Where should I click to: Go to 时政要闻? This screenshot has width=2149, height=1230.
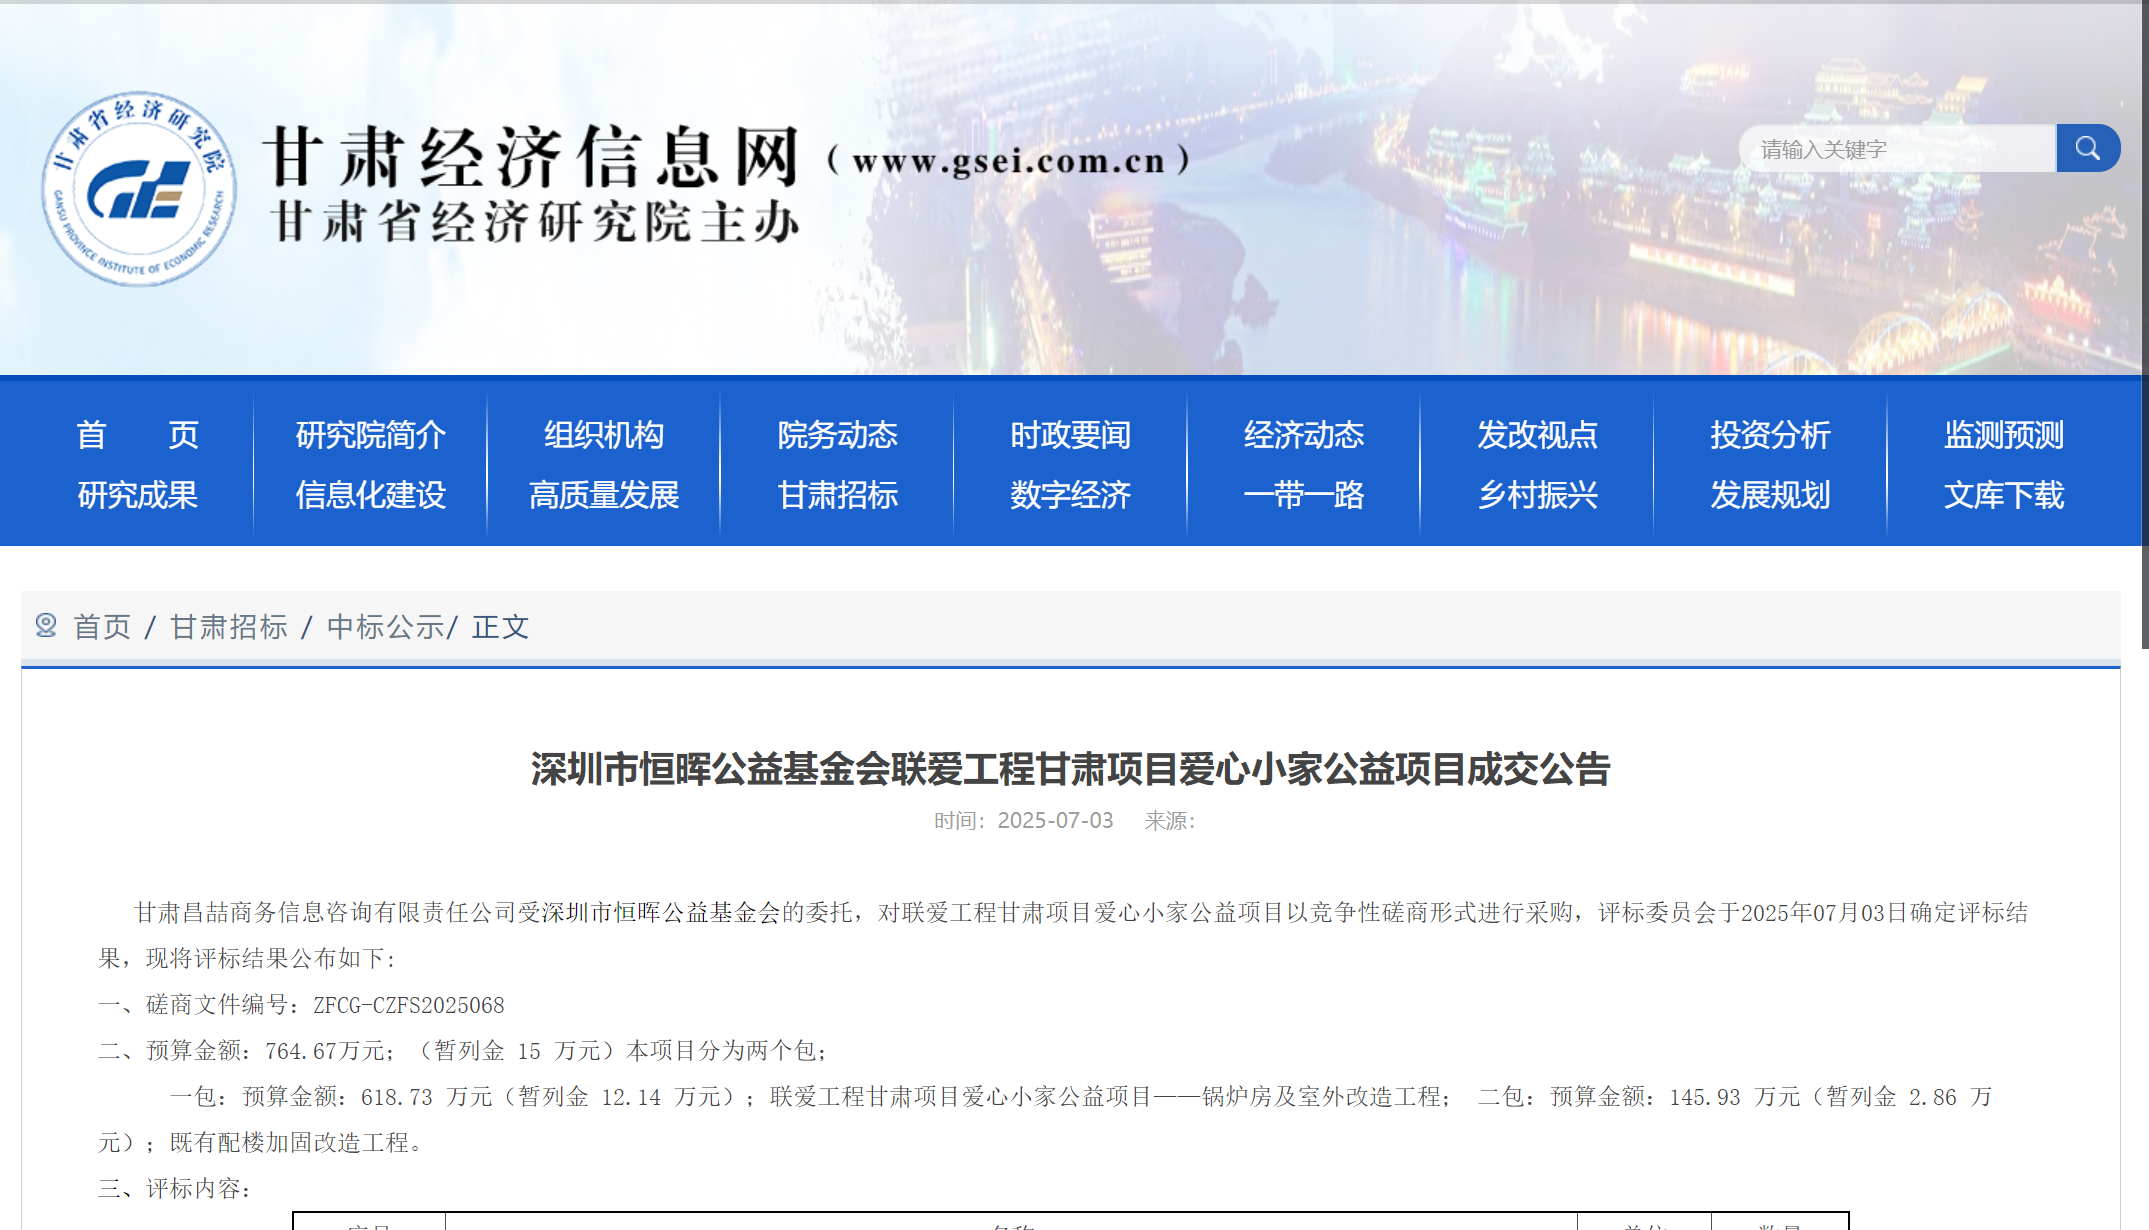(x=1071, y=435)
